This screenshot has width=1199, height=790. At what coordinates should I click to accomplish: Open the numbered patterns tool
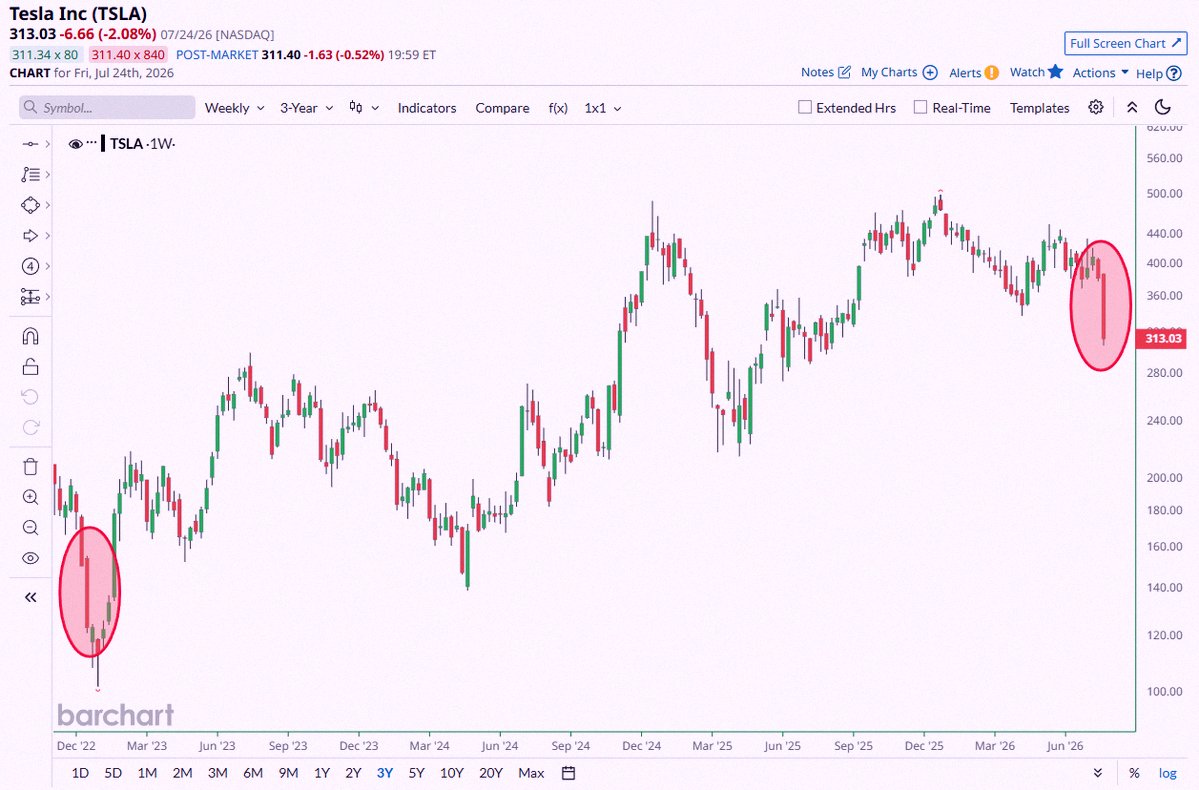(30, 266)
